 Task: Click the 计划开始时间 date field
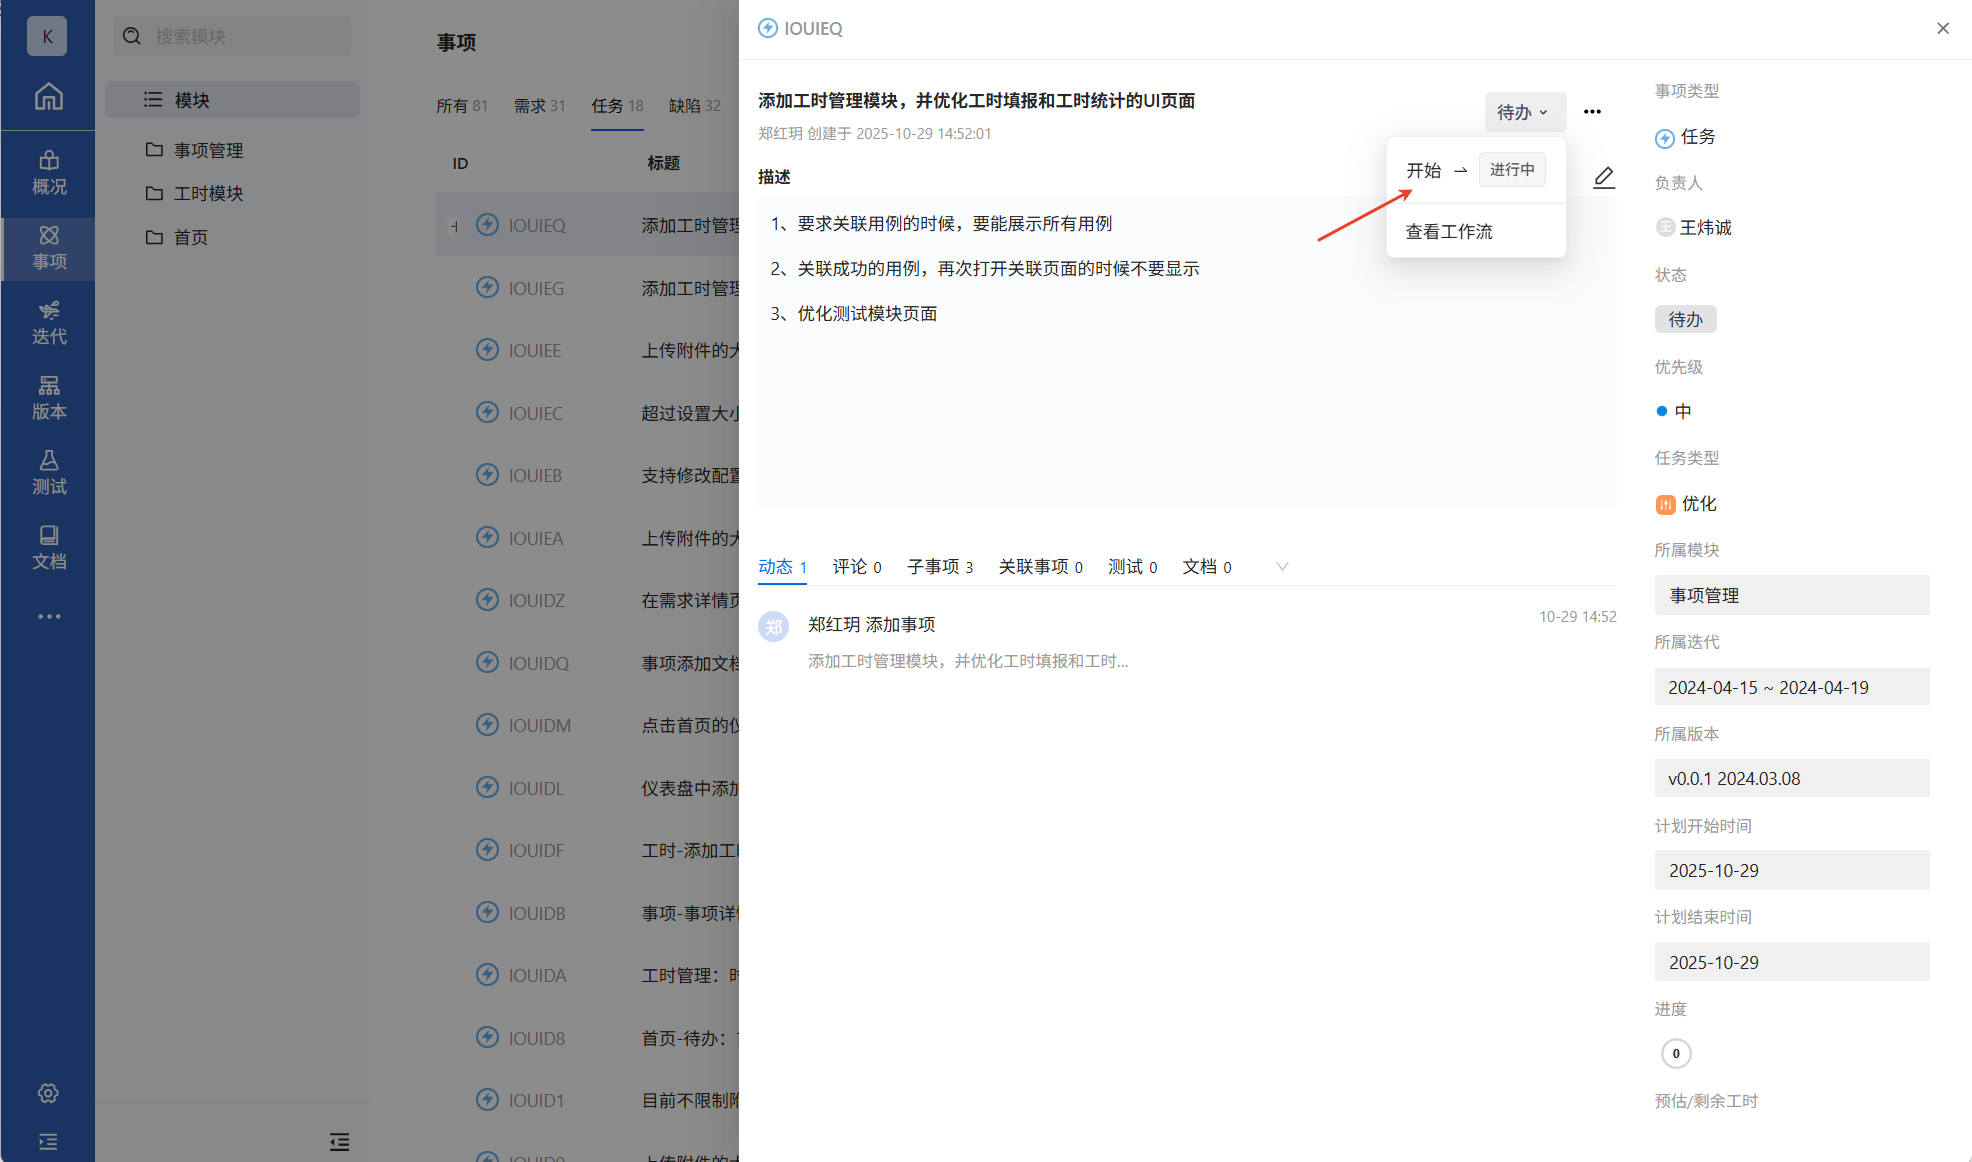(x=1791, y=870)
